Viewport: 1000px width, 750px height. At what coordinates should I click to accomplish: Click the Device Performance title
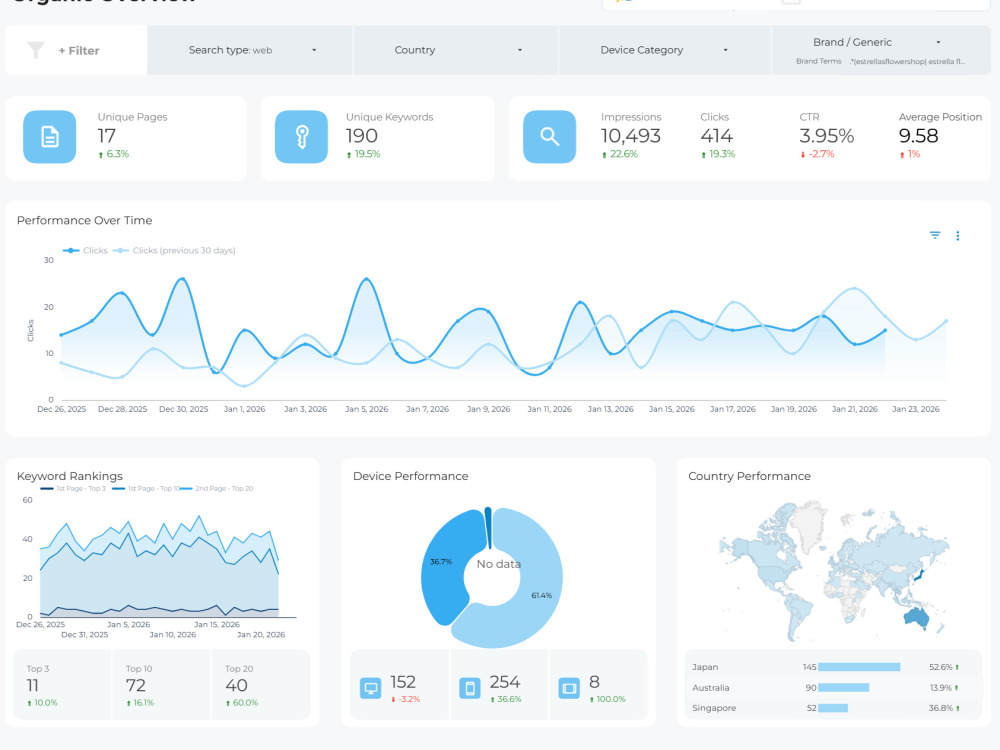[x=410, y=476]
